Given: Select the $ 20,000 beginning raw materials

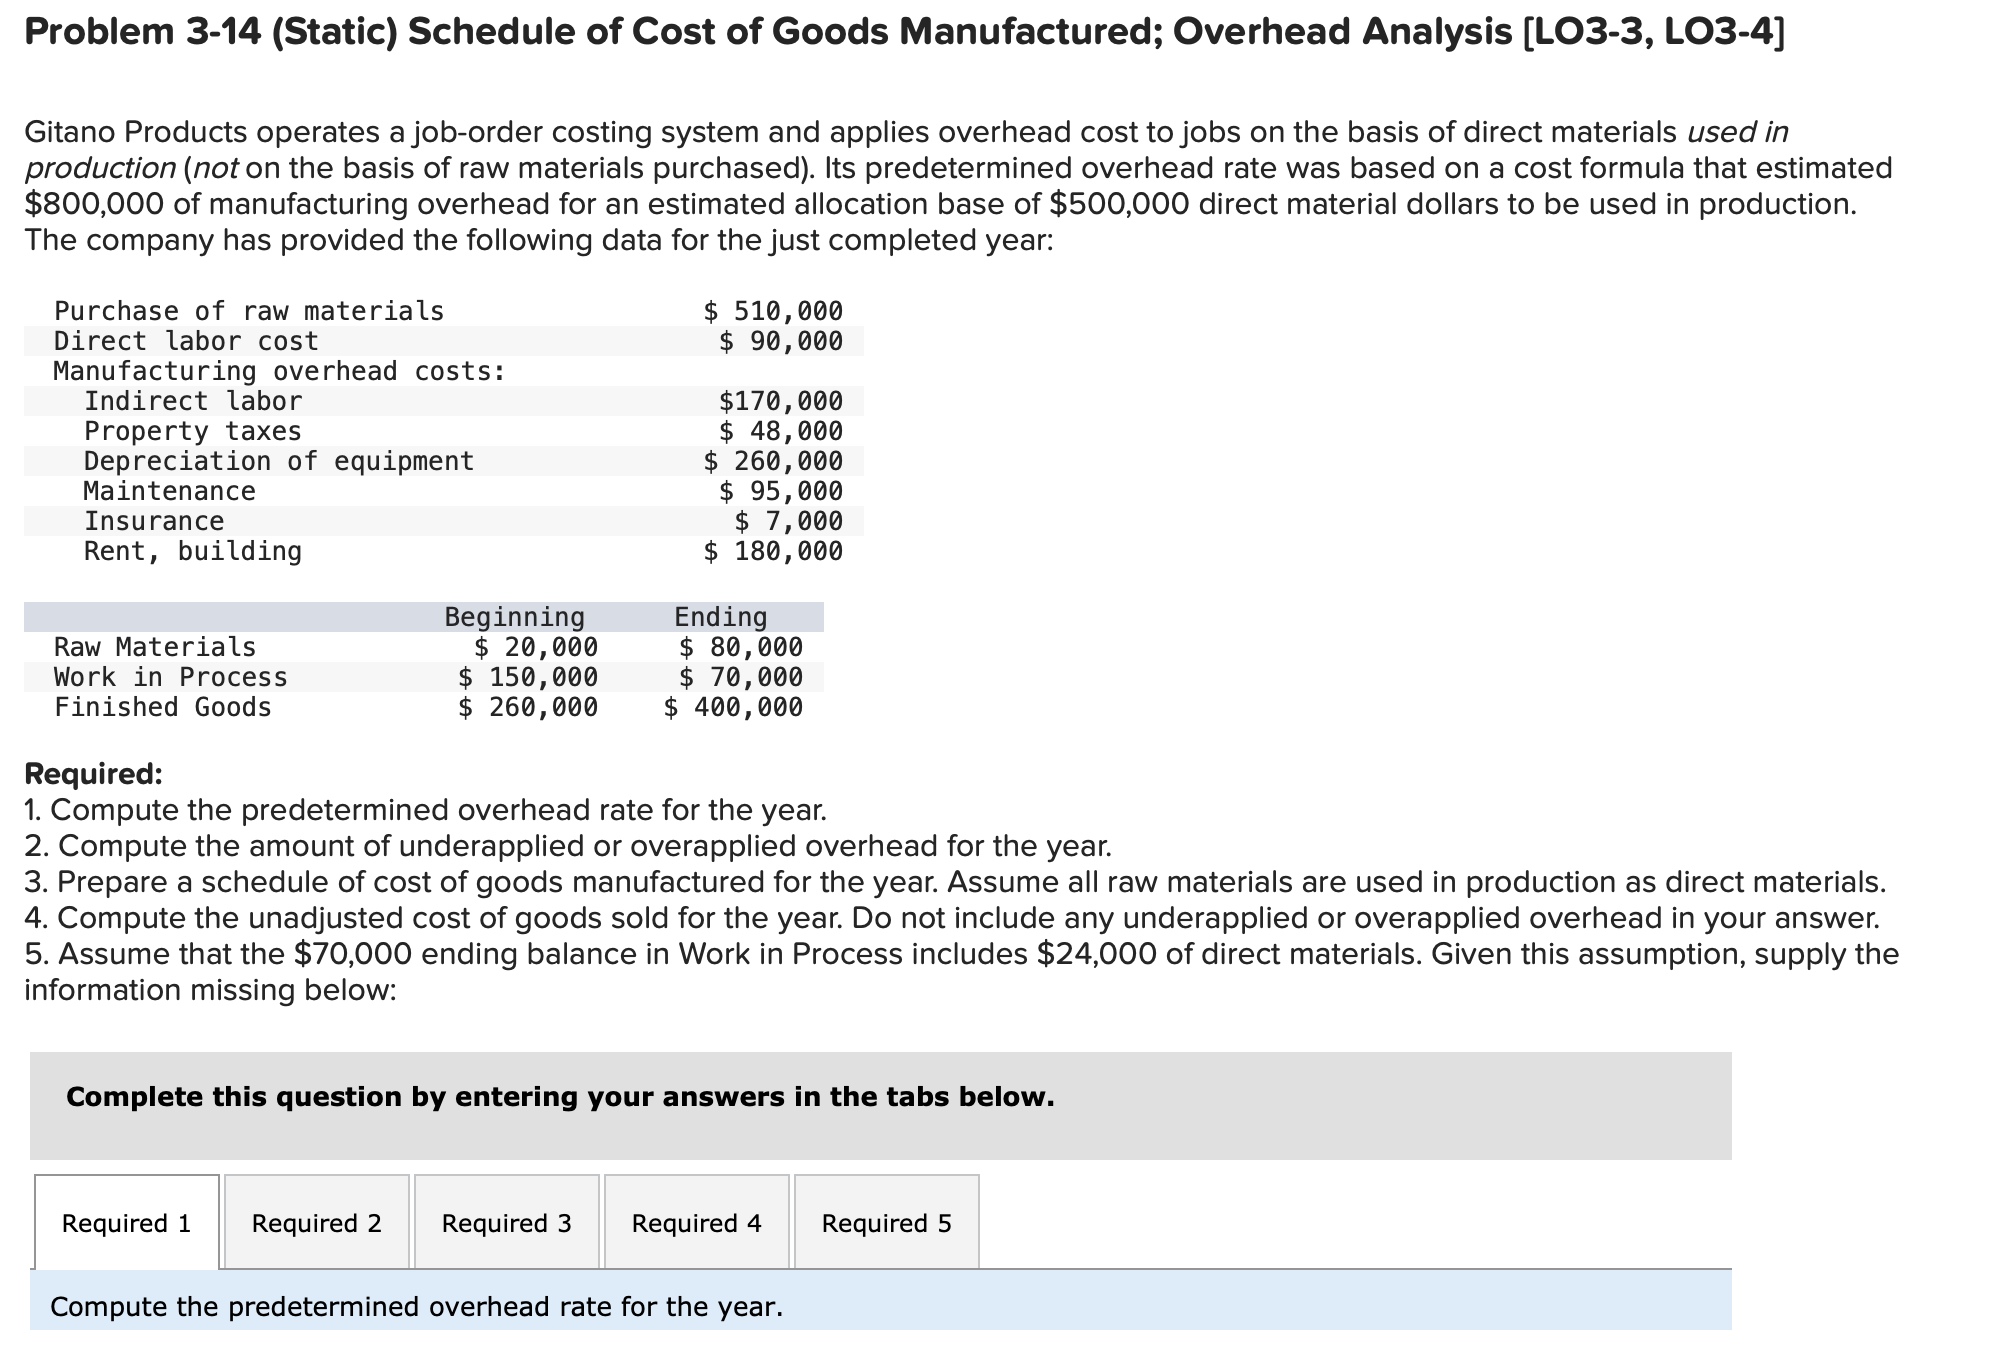Looking at the screenshot, I should tap(536, 647).
